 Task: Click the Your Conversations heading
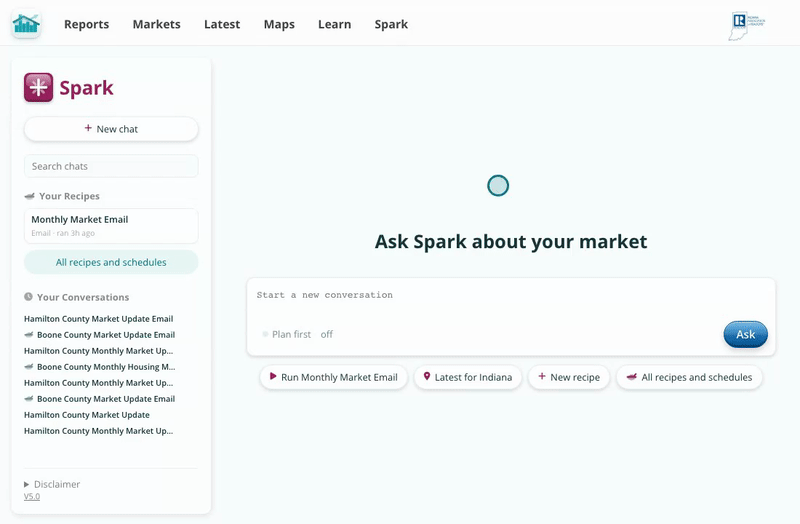(x=83, y=297)
